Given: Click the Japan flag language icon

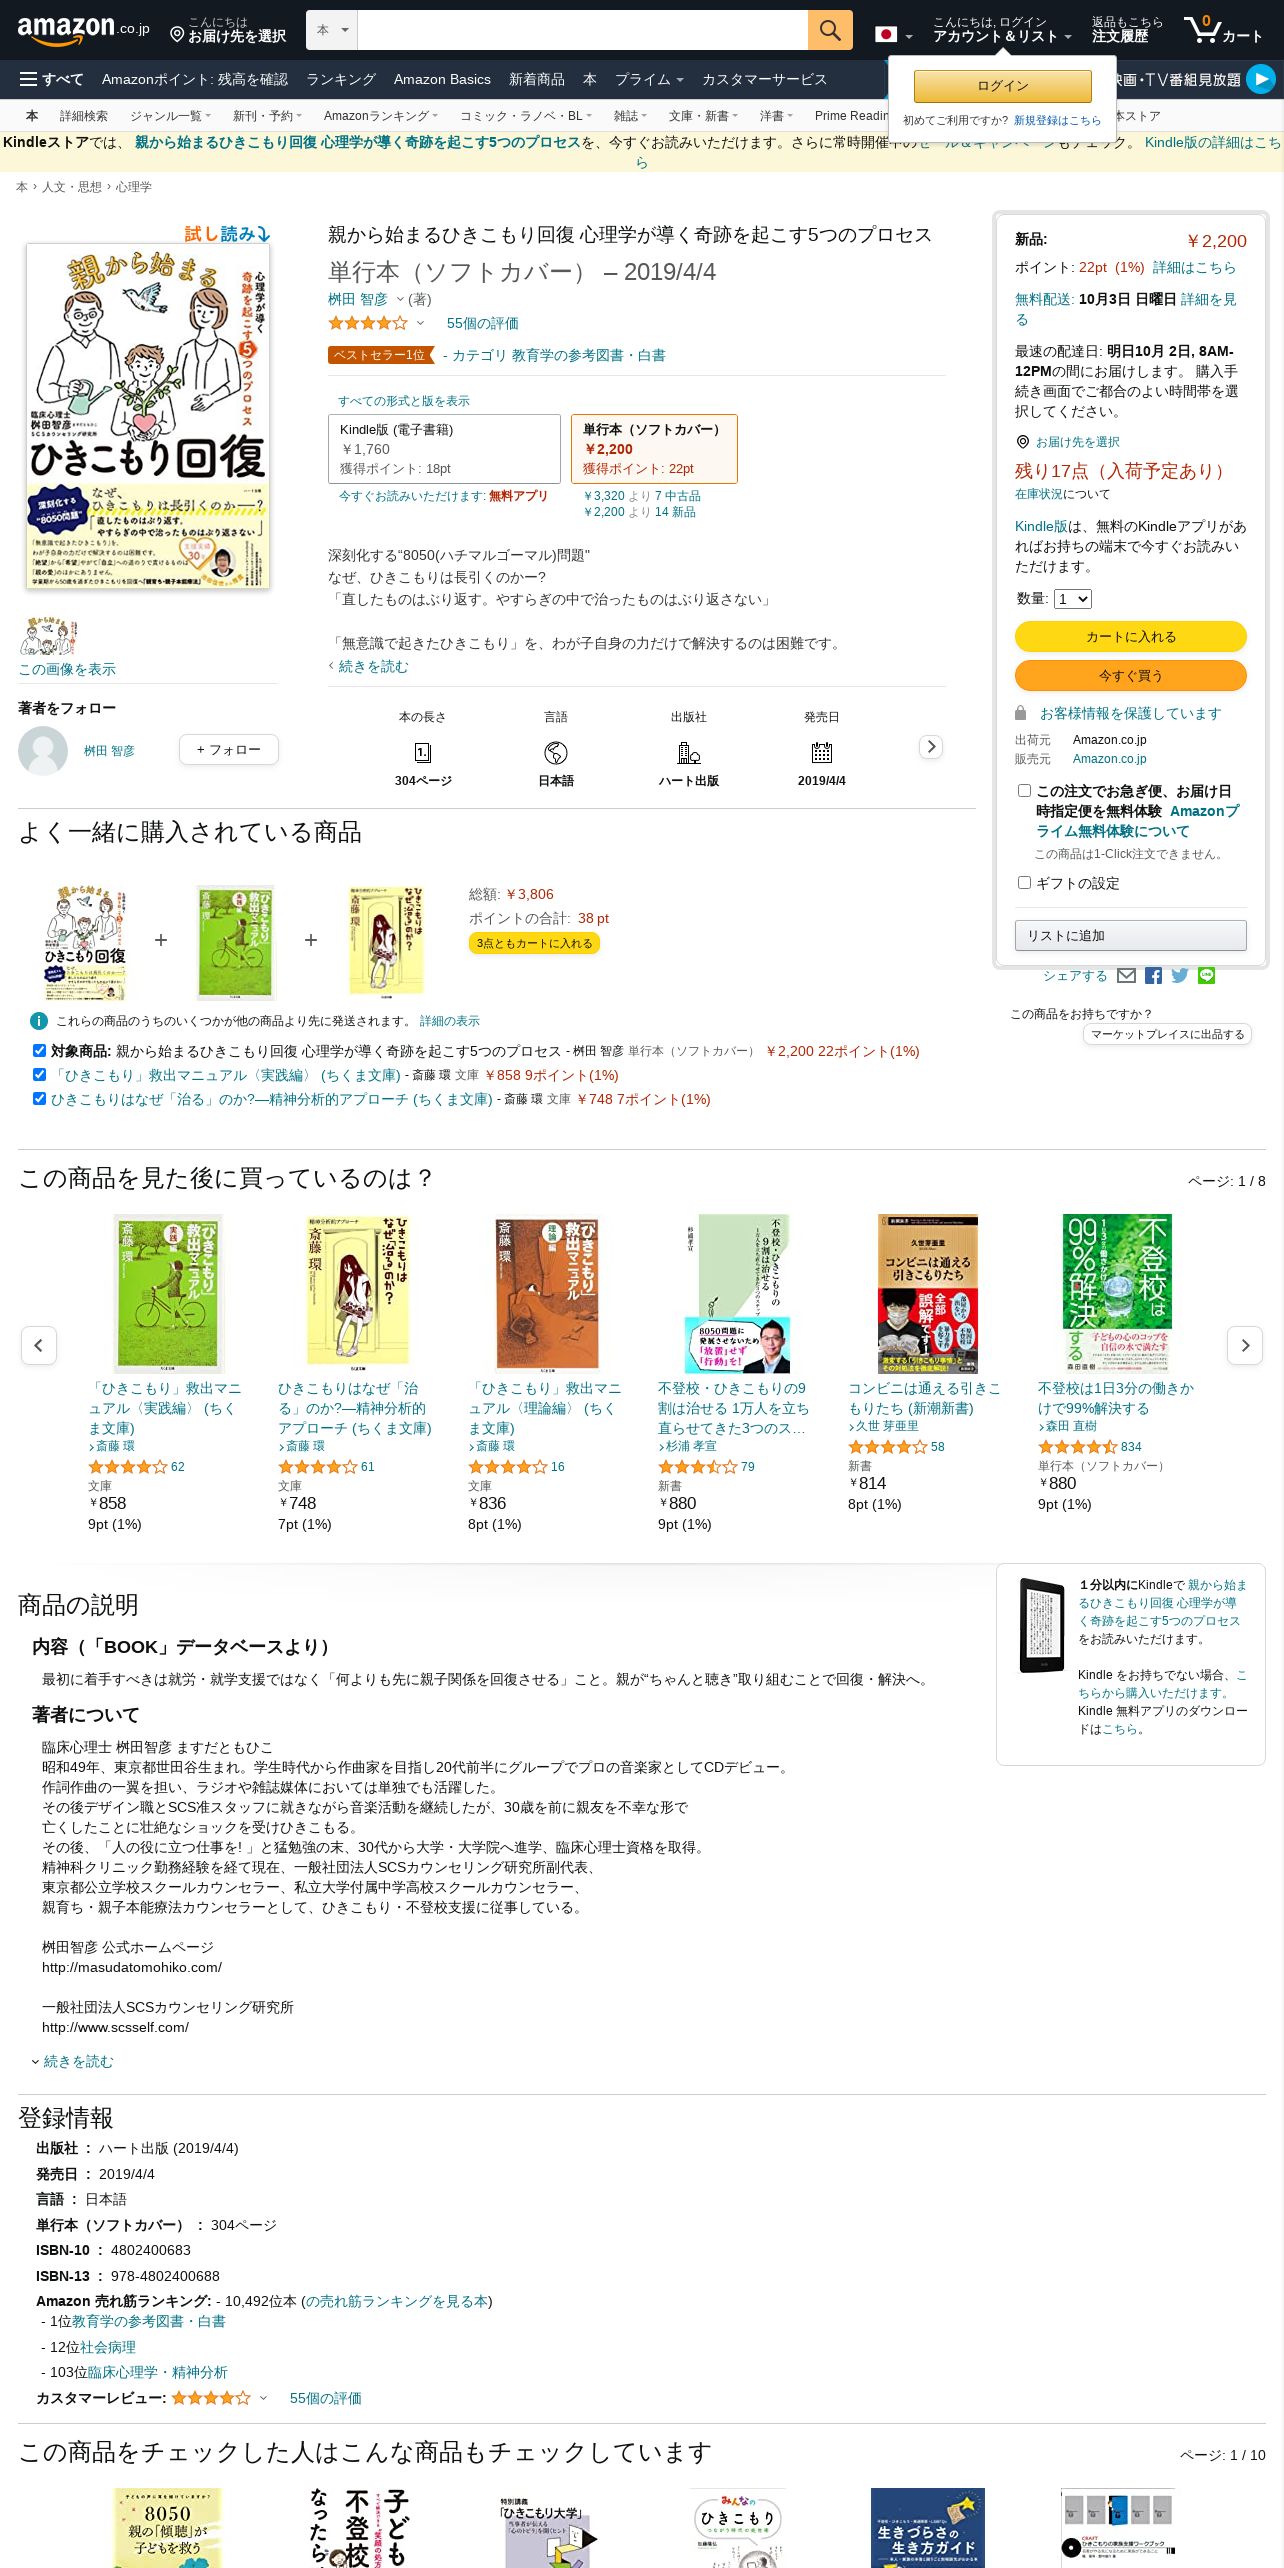Looking at the screenshot, I should tap(886, 34).
